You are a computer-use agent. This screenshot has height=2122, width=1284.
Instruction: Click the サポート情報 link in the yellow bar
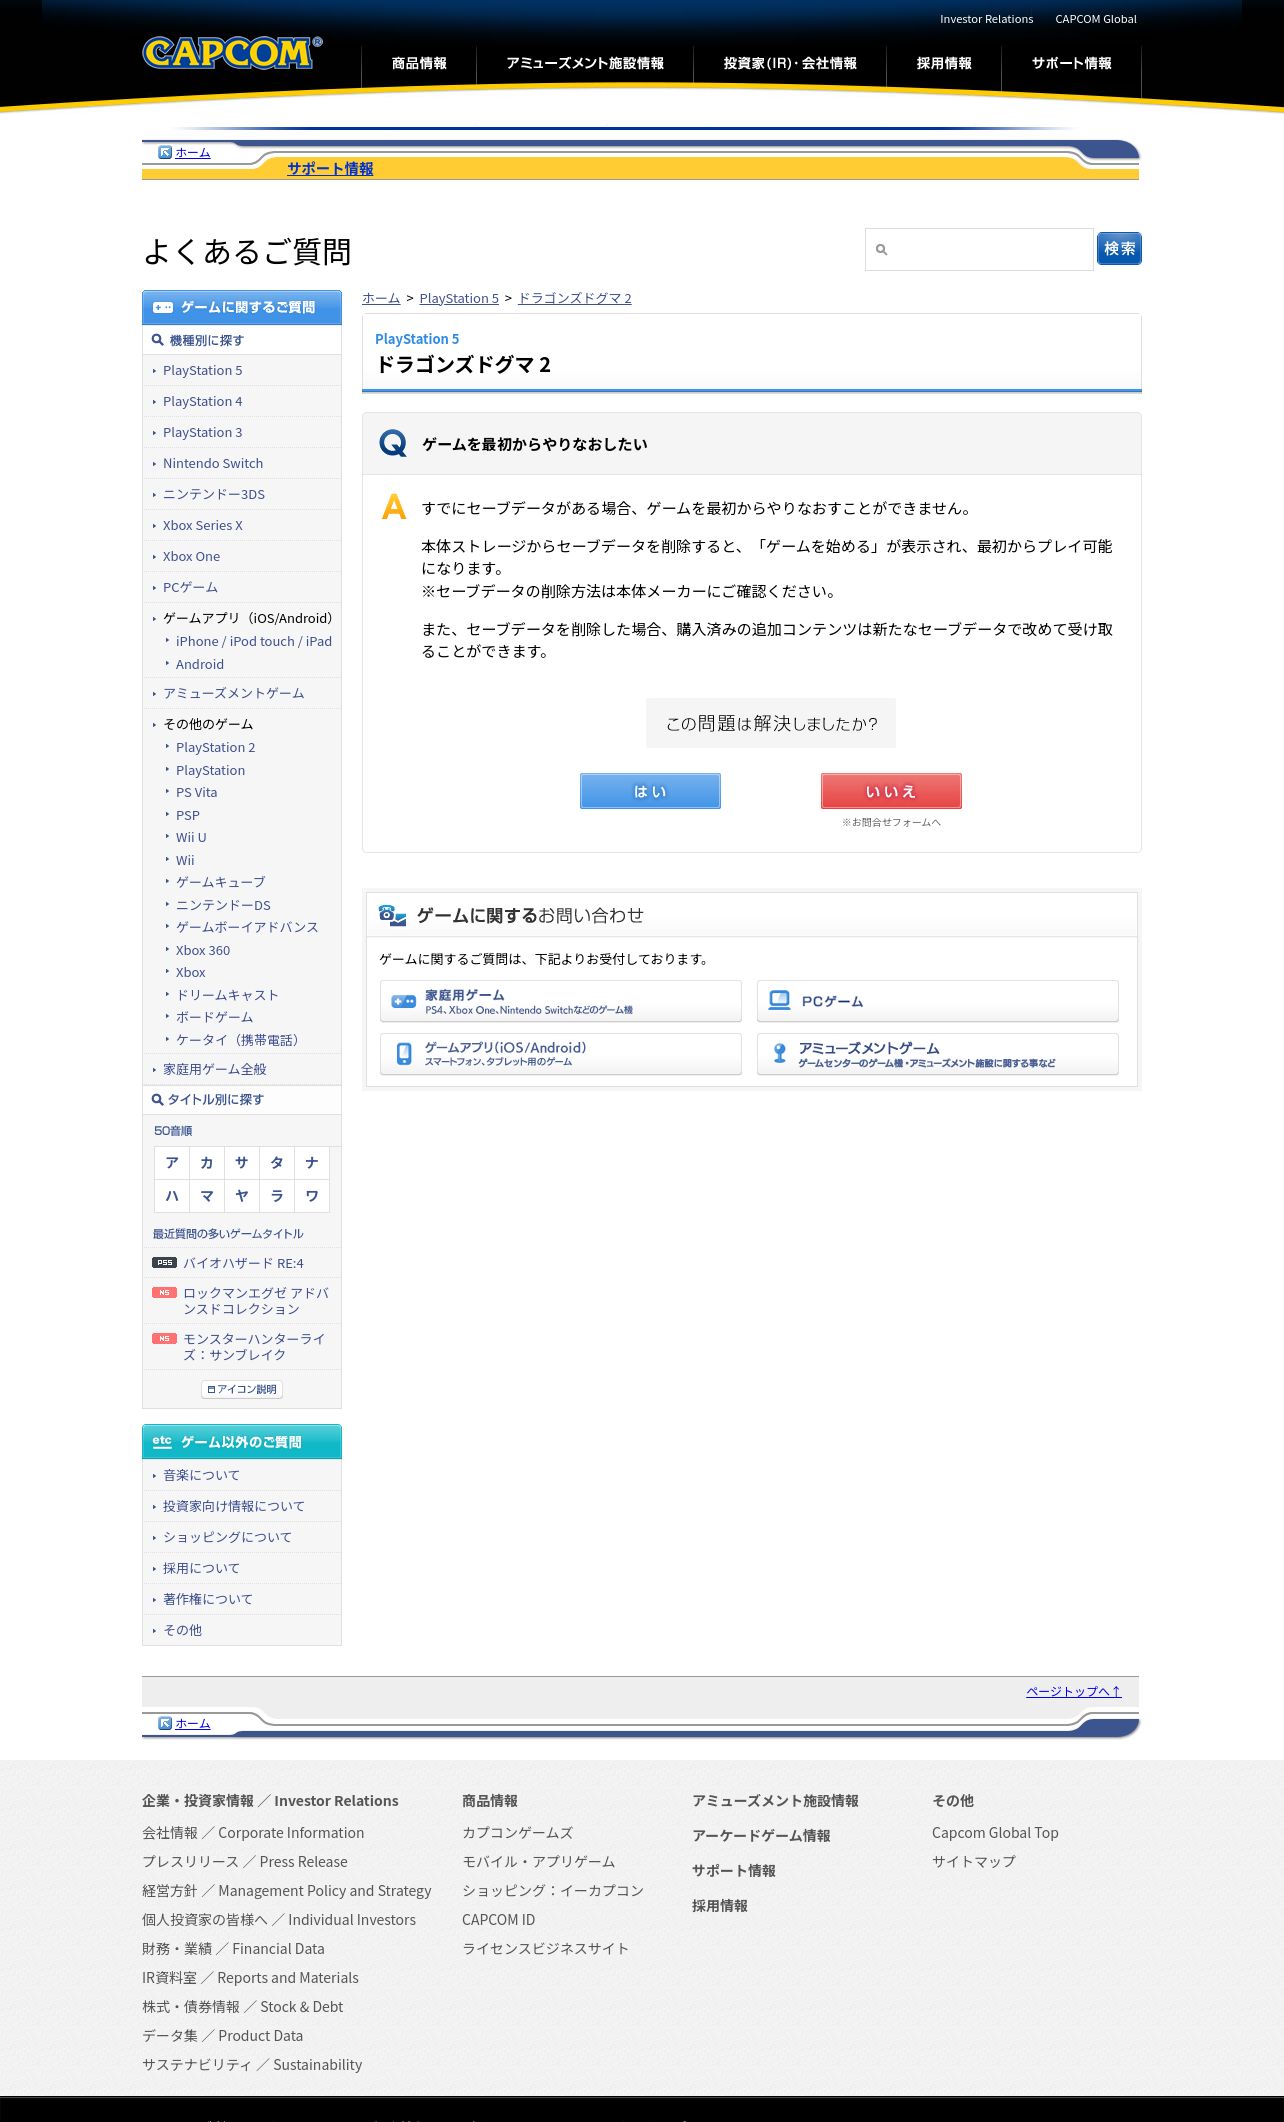tap(330, 169)
